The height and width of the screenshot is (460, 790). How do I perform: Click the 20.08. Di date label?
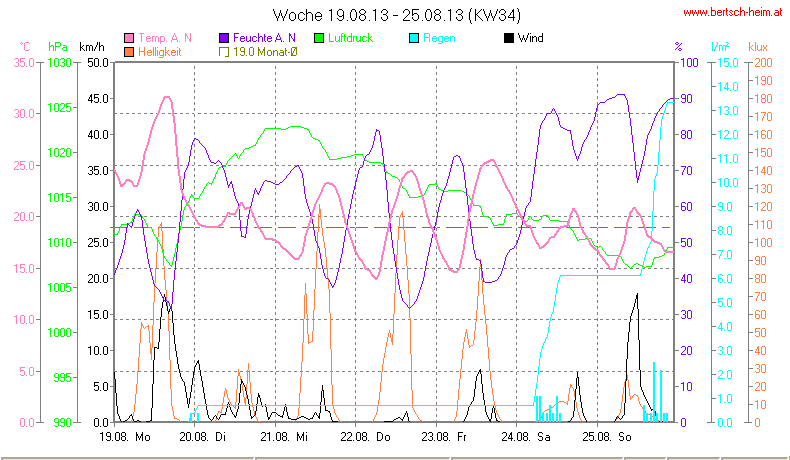pyautogui.click(x=203, y=437)
